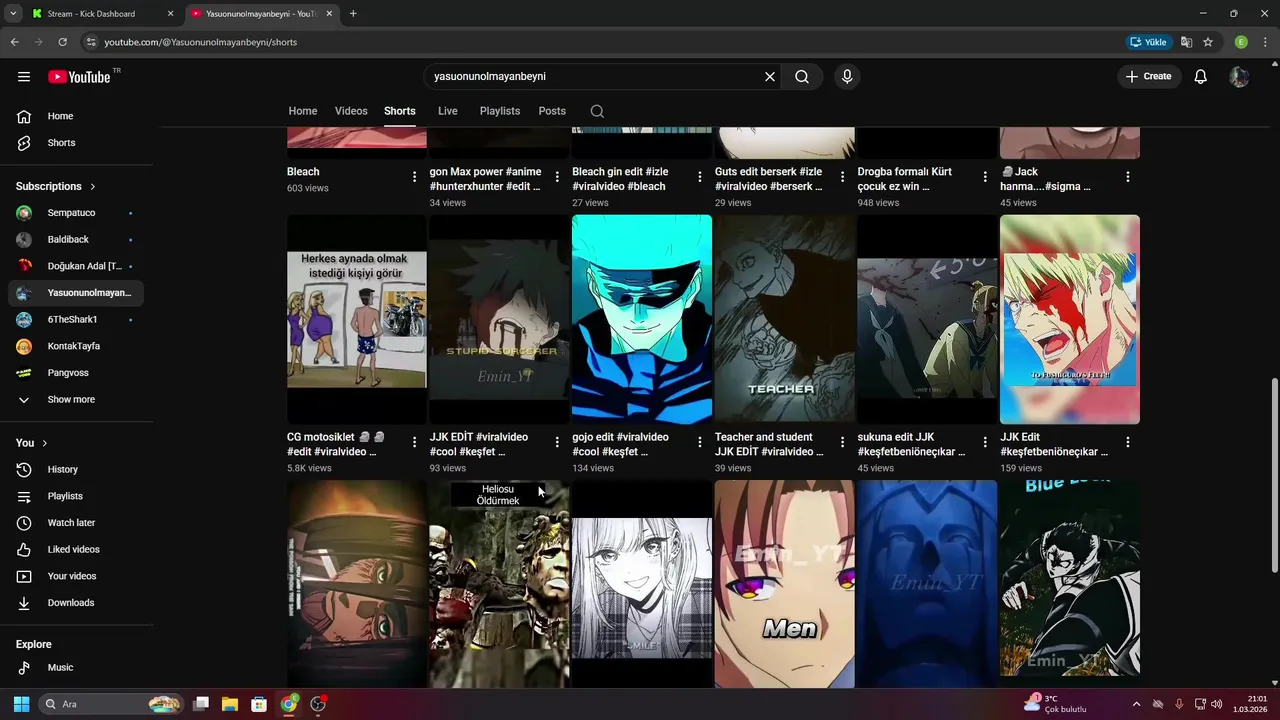Switch to channel Playlists tab
Screen dimensions: 1280x720
500,111
